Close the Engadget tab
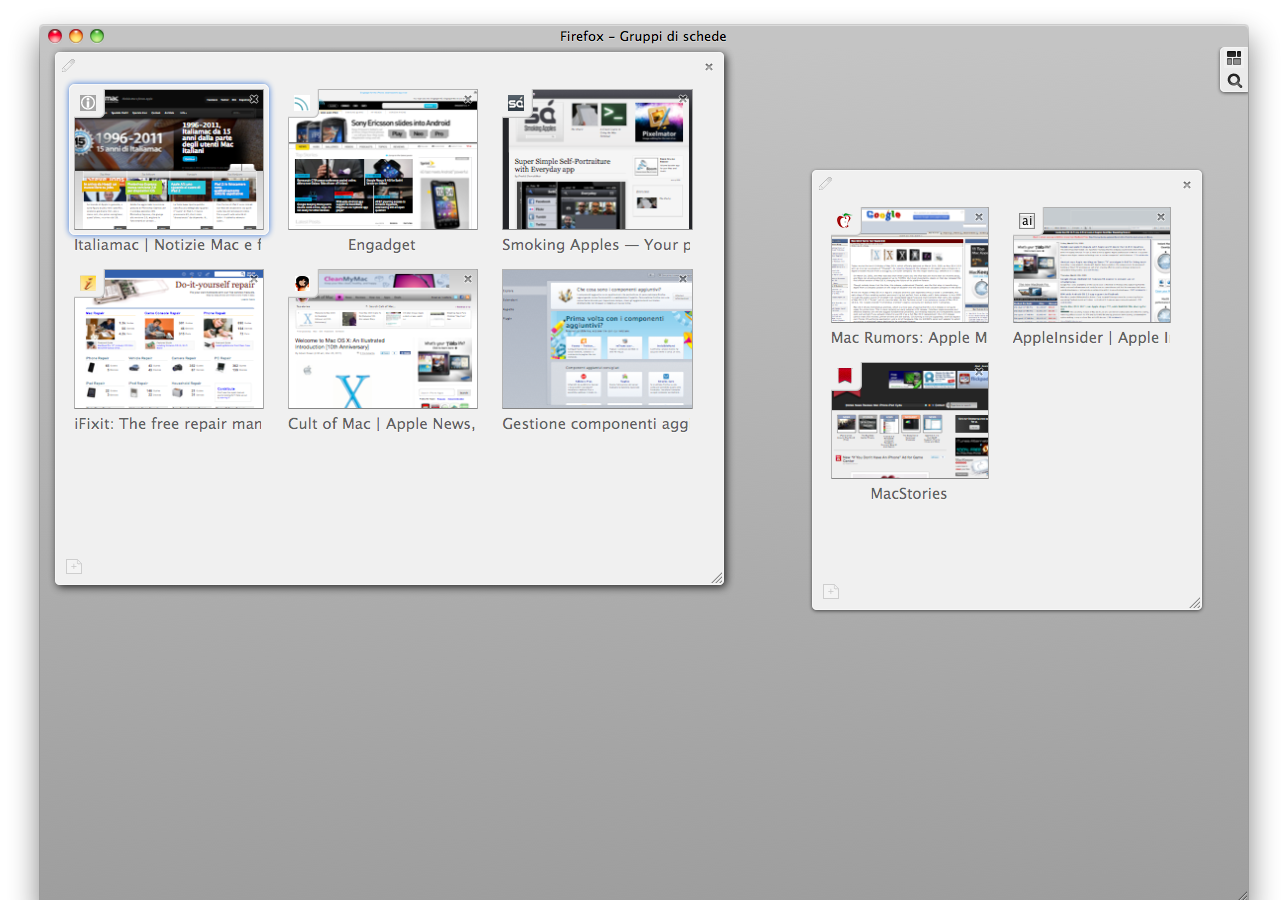Screen dimensions: 1288x900 tap(468, 99)
